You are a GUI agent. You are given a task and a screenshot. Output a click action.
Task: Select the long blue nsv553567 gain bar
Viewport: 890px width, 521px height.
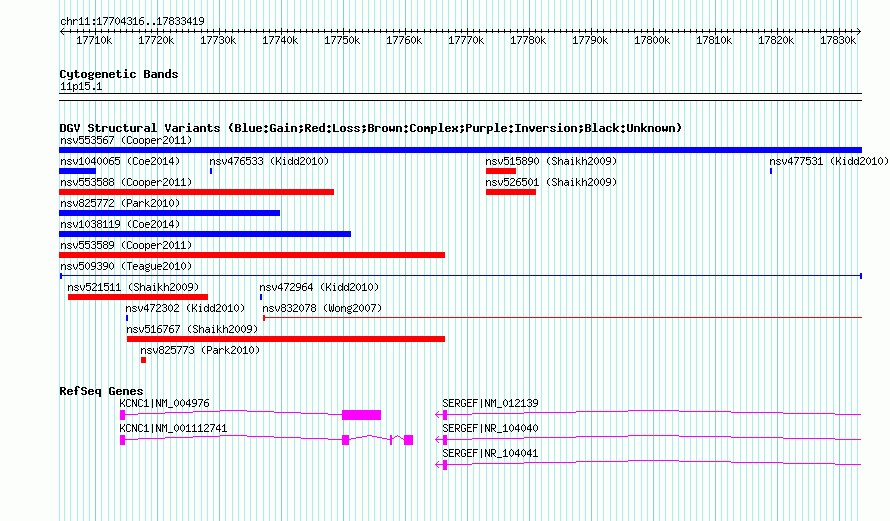(x=460, y=150)
